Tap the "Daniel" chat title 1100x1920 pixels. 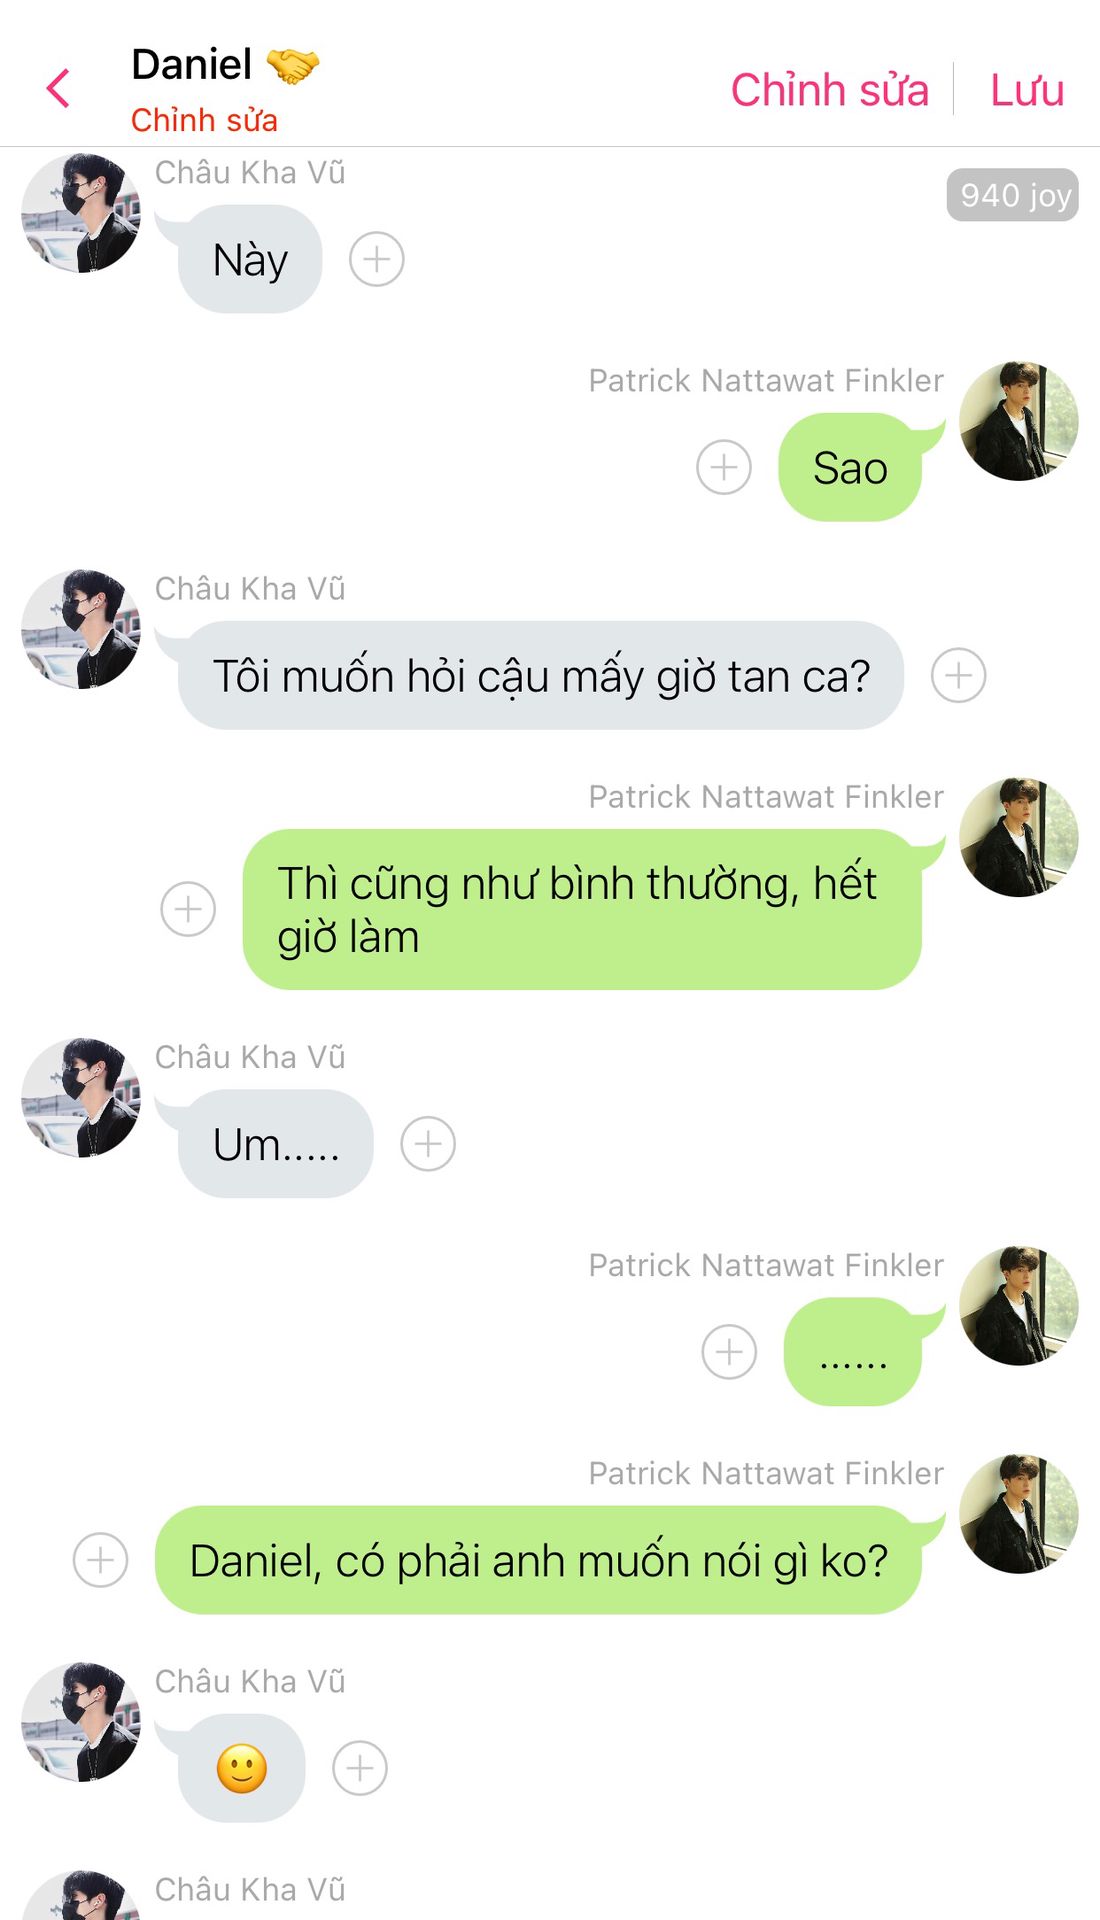click(192, 65)
